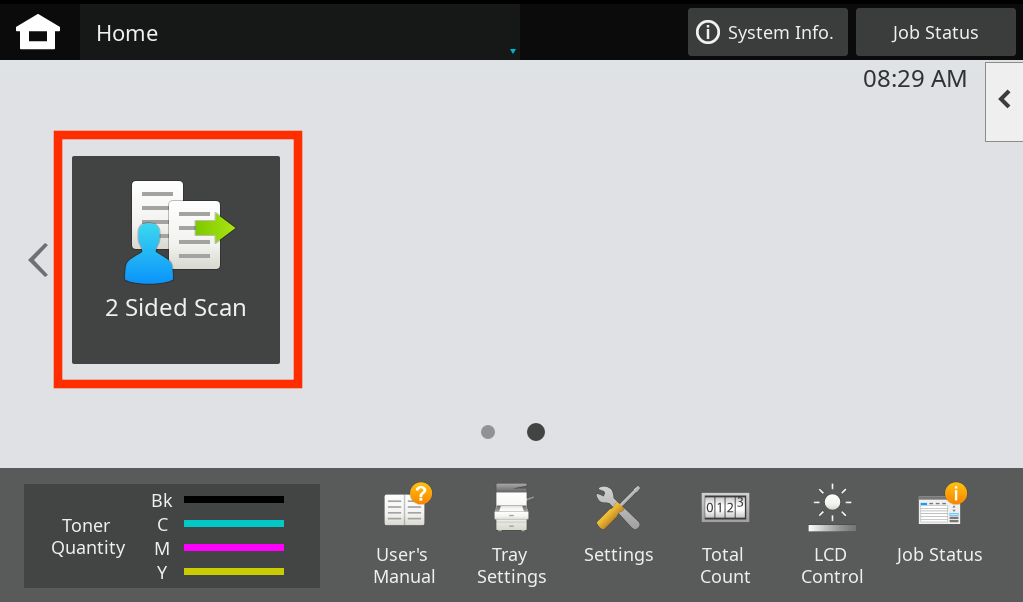Launch the 2 Sided Scan app

(176, 258)
